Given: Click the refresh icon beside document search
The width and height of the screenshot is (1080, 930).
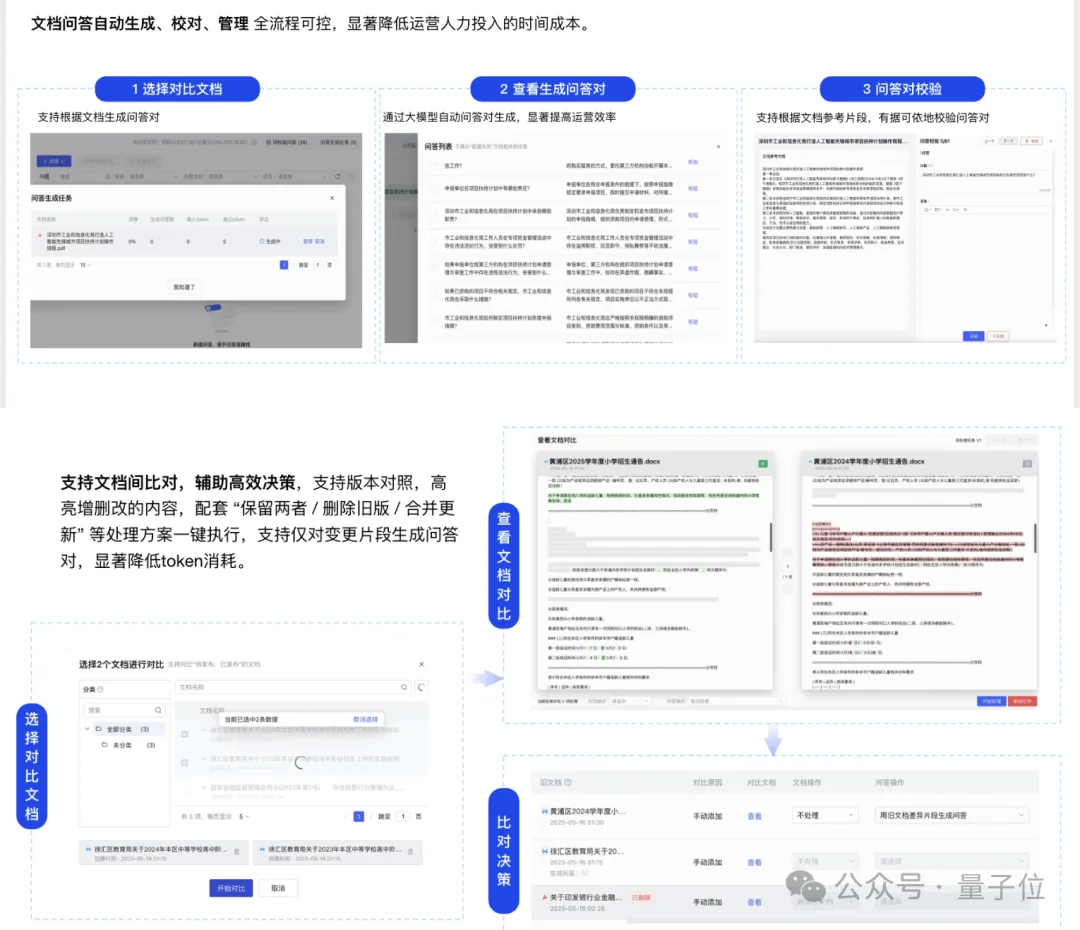Looking at the screenshot, I should (x=419, y=688).
